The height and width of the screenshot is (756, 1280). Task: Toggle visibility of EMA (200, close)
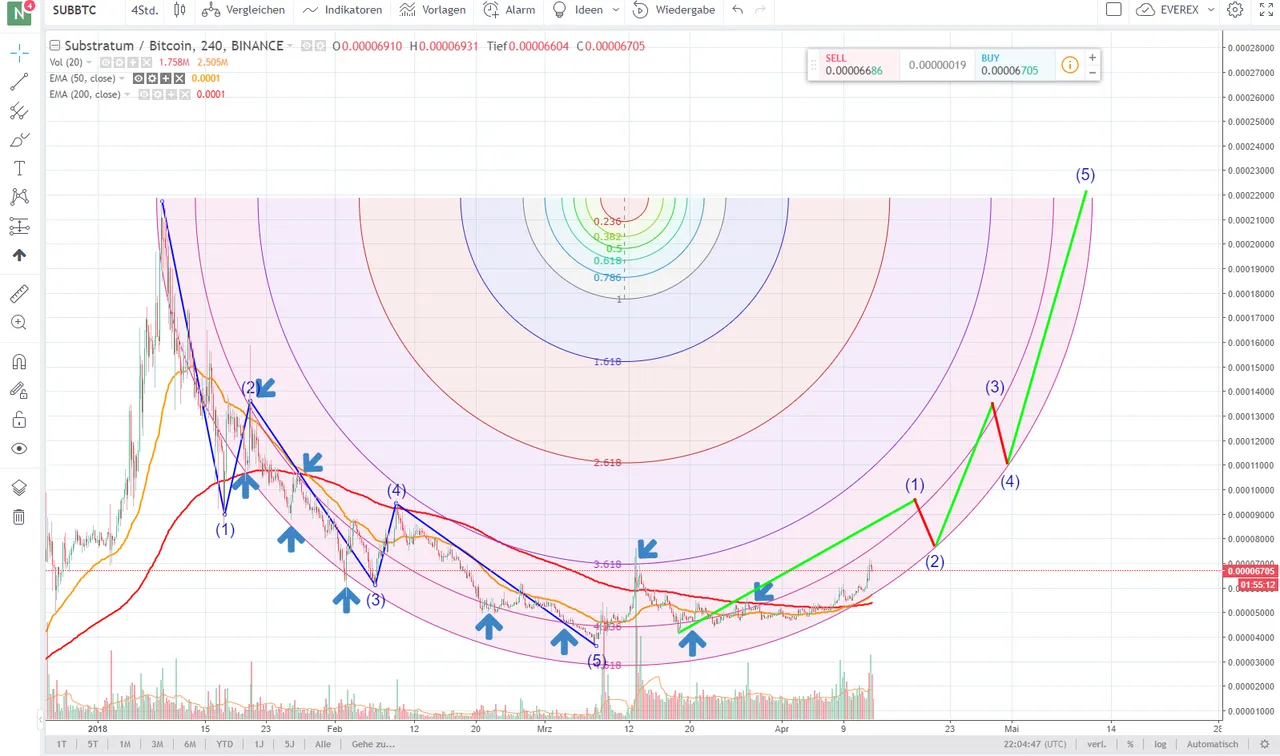(144, 94)
